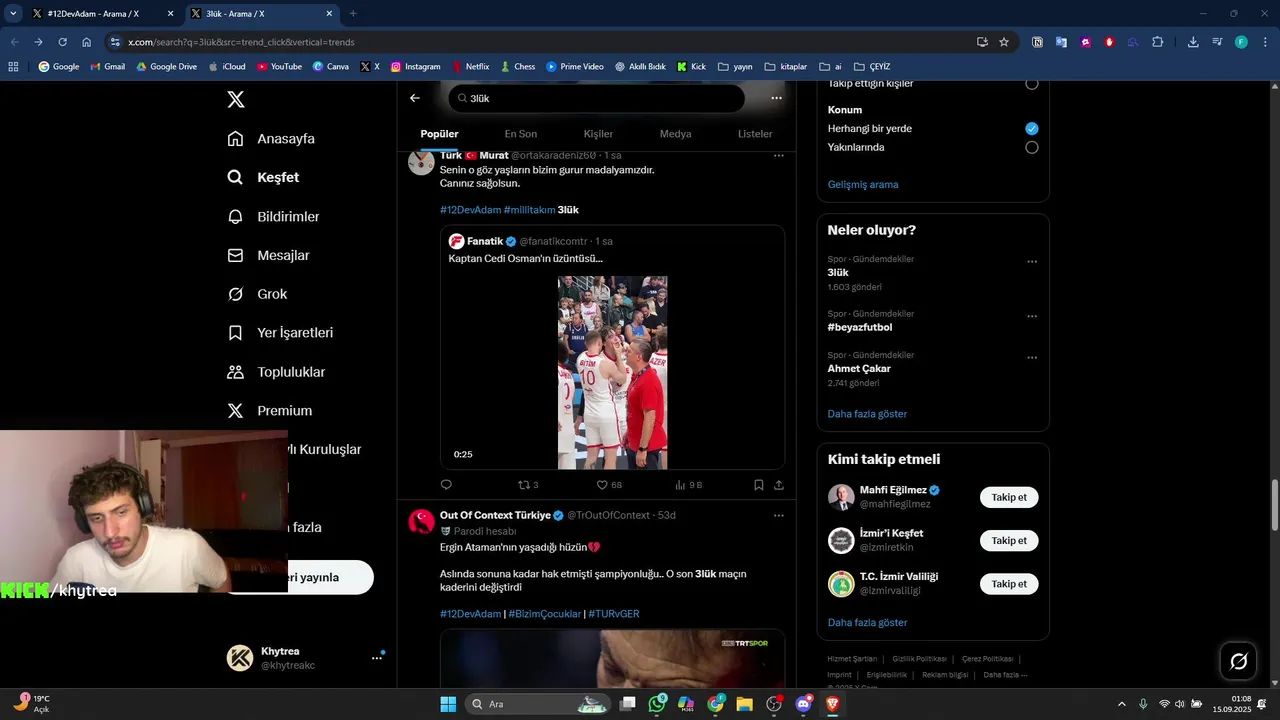Image resolution: width=1280 pixels, height=720 pixels.
Task: Select the Yakınlarında location option
Action: [1032, 147]
